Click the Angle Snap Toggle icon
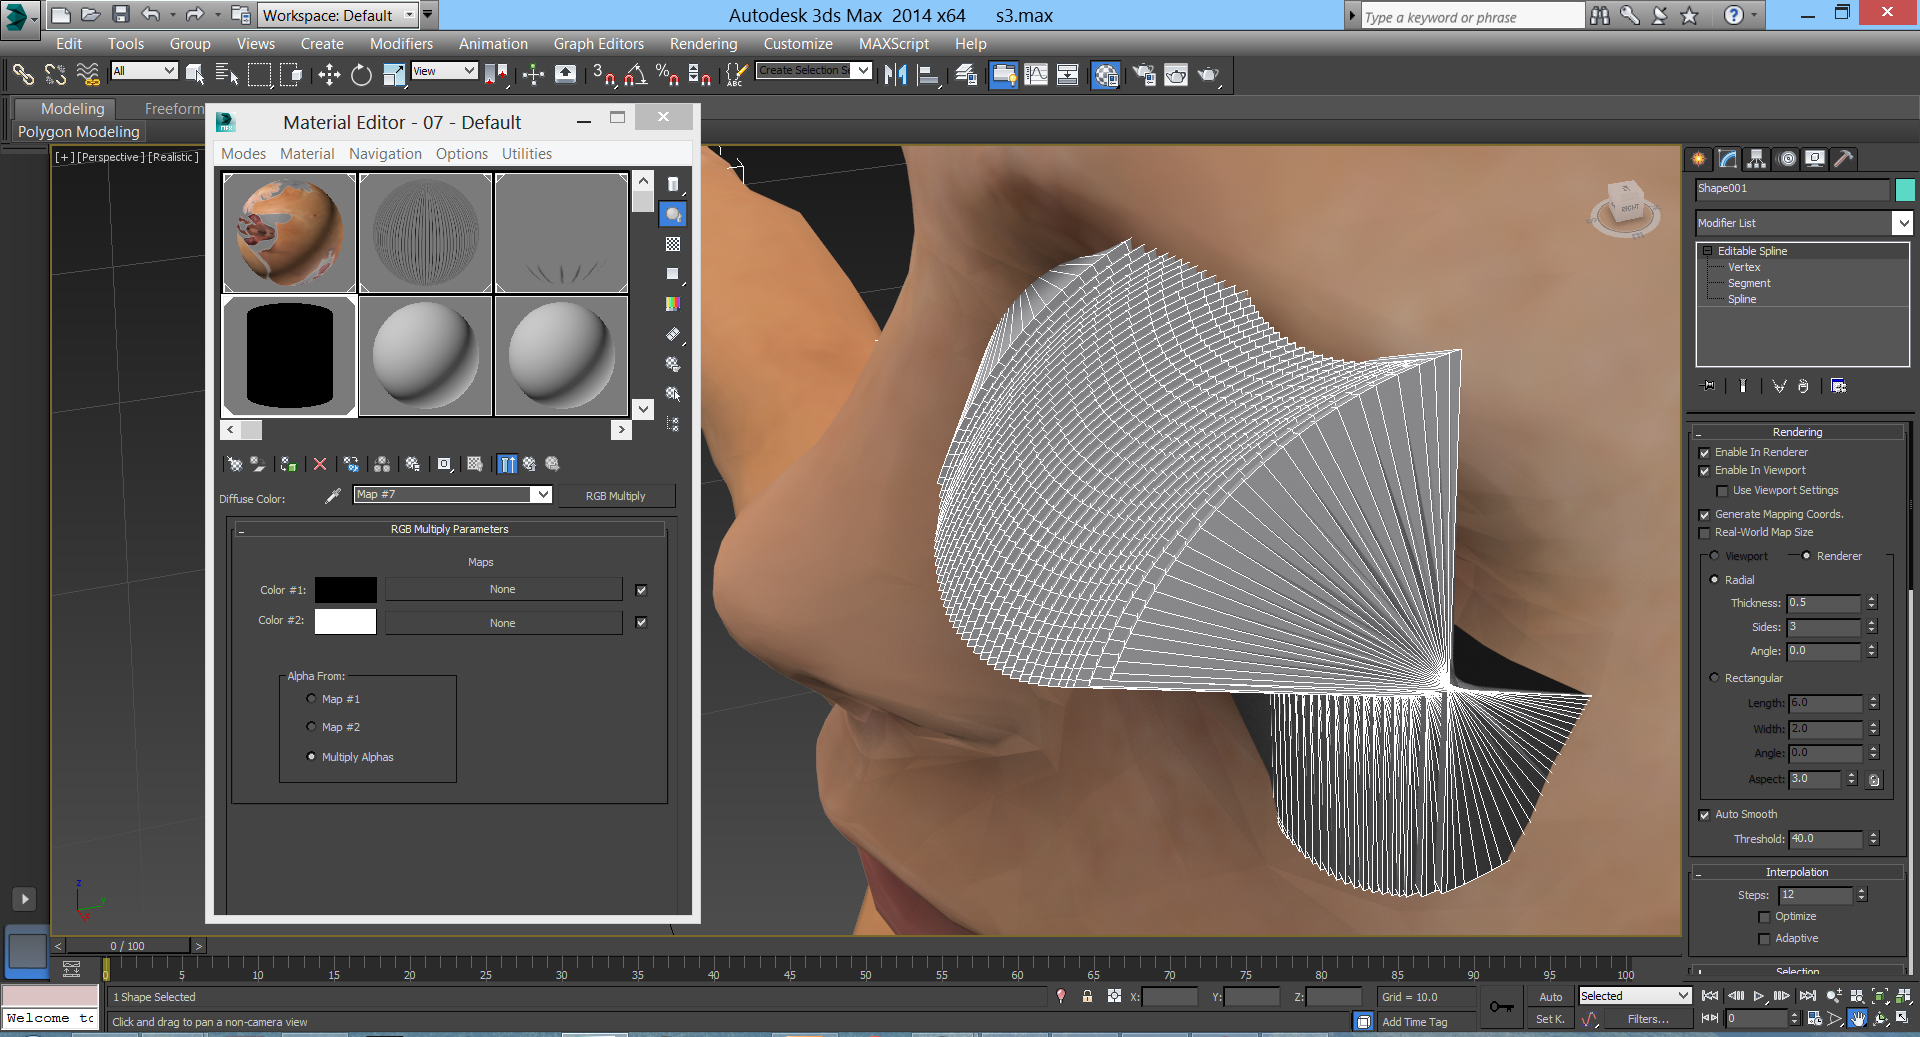This screenshot has width=1920, height=1037. coord(635,75)
